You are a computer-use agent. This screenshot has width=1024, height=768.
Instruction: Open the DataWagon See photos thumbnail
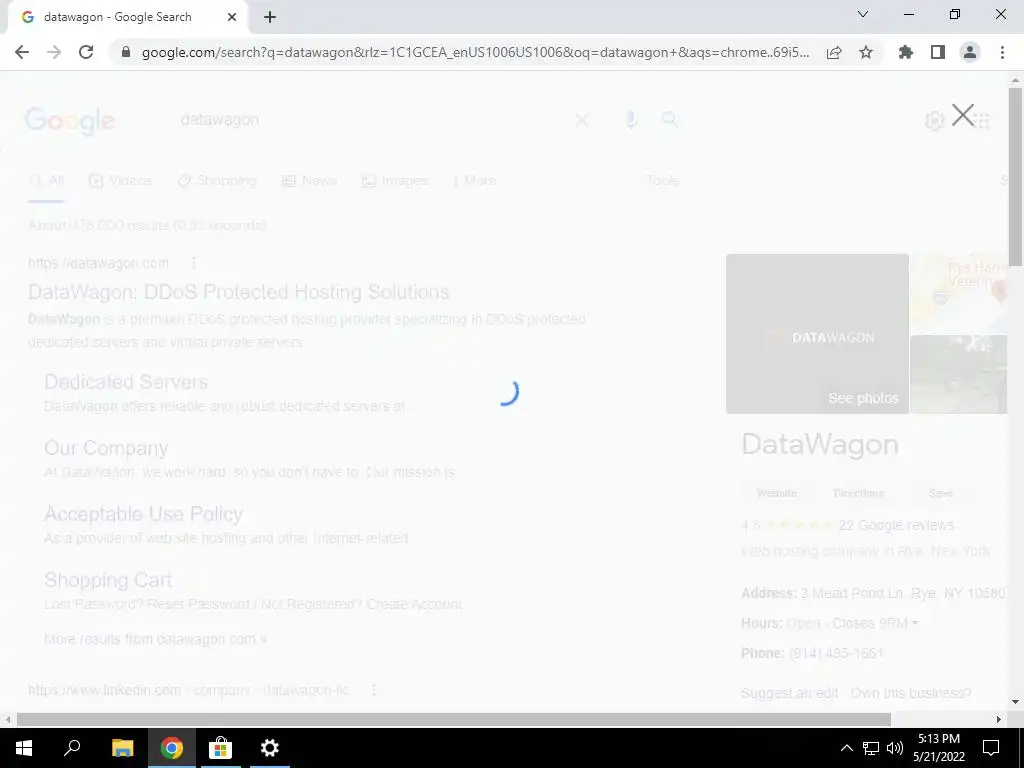[817, 334]
